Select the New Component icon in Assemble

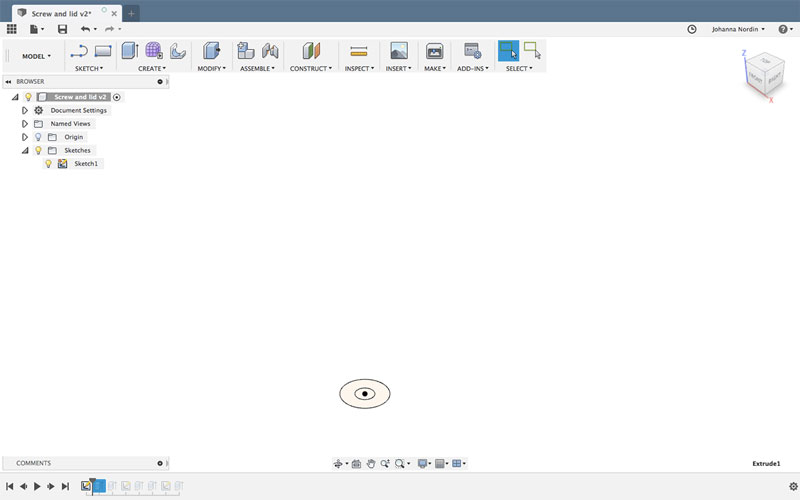(x=246, y=51)
